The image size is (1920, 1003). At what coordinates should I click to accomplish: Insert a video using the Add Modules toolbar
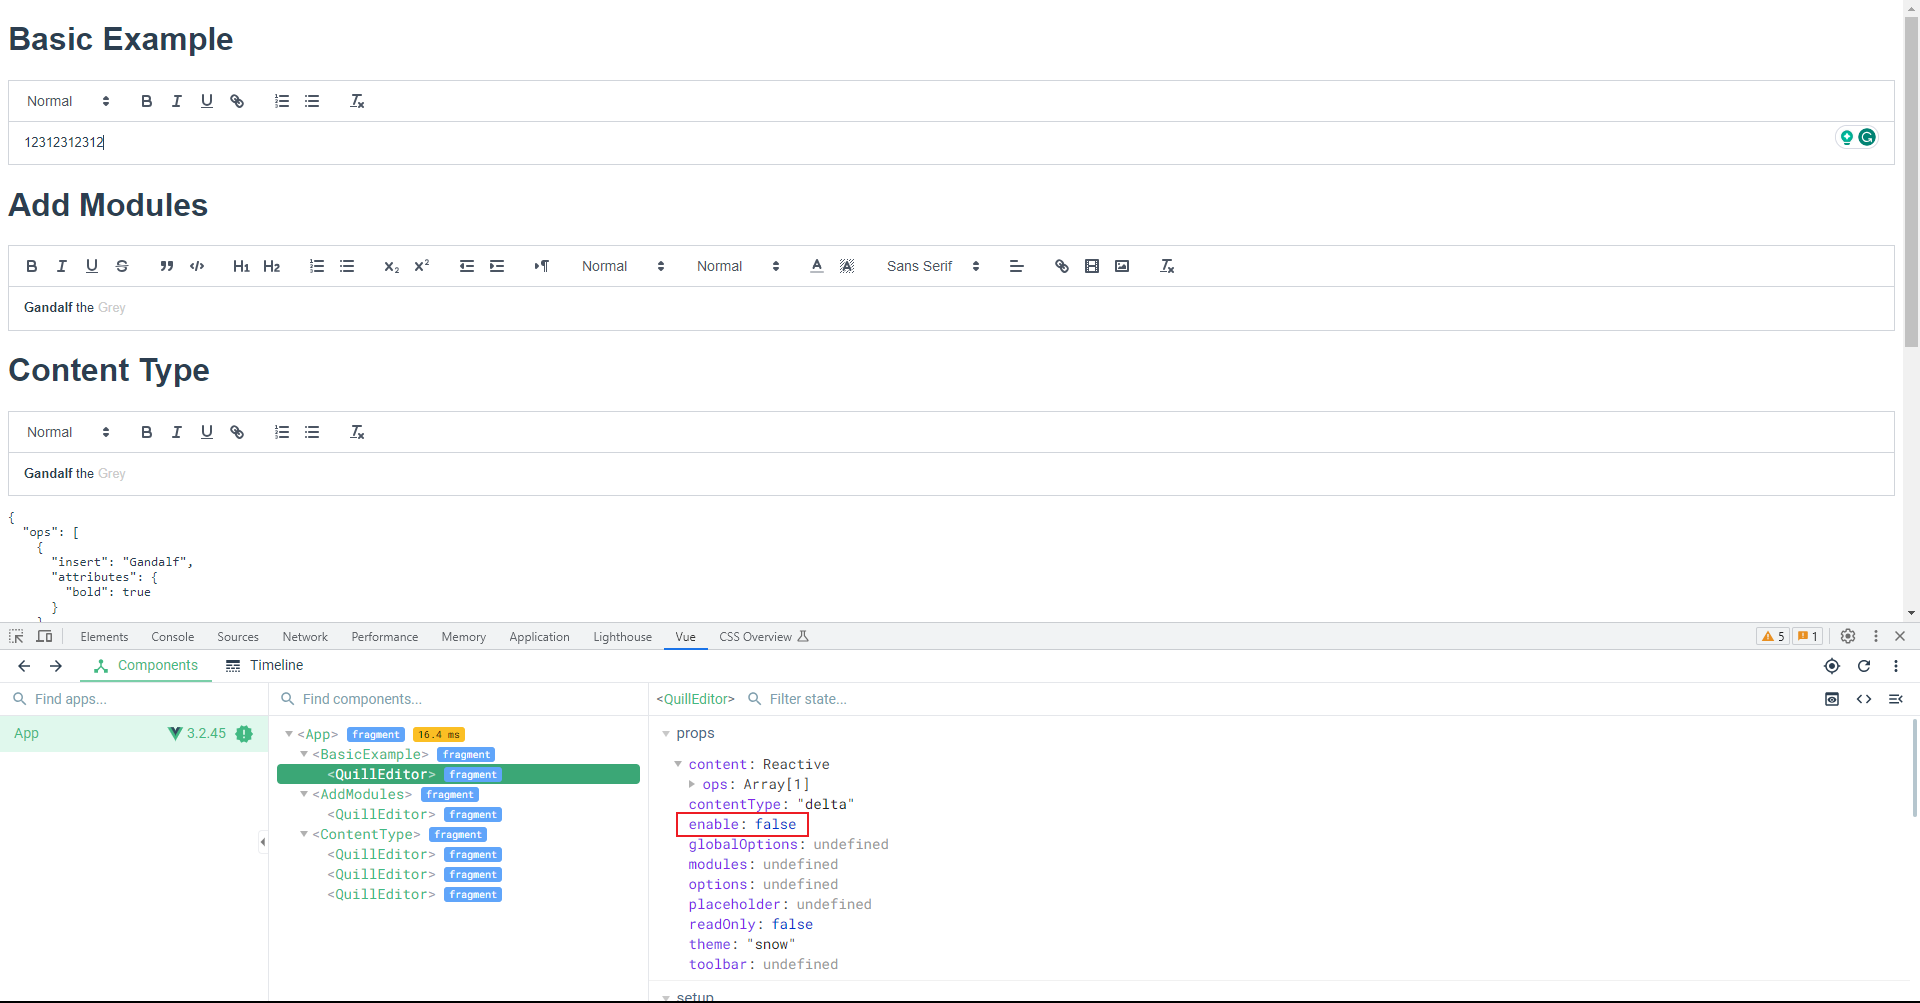point(1092,266)
